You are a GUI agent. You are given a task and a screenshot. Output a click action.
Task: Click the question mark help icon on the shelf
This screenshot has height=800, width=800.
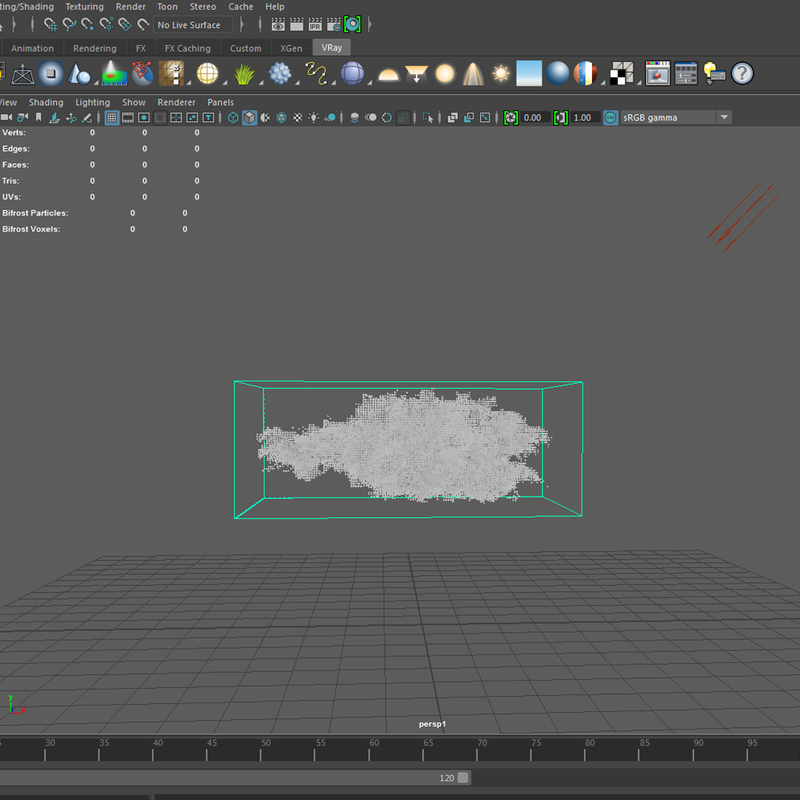coord(742,73)
